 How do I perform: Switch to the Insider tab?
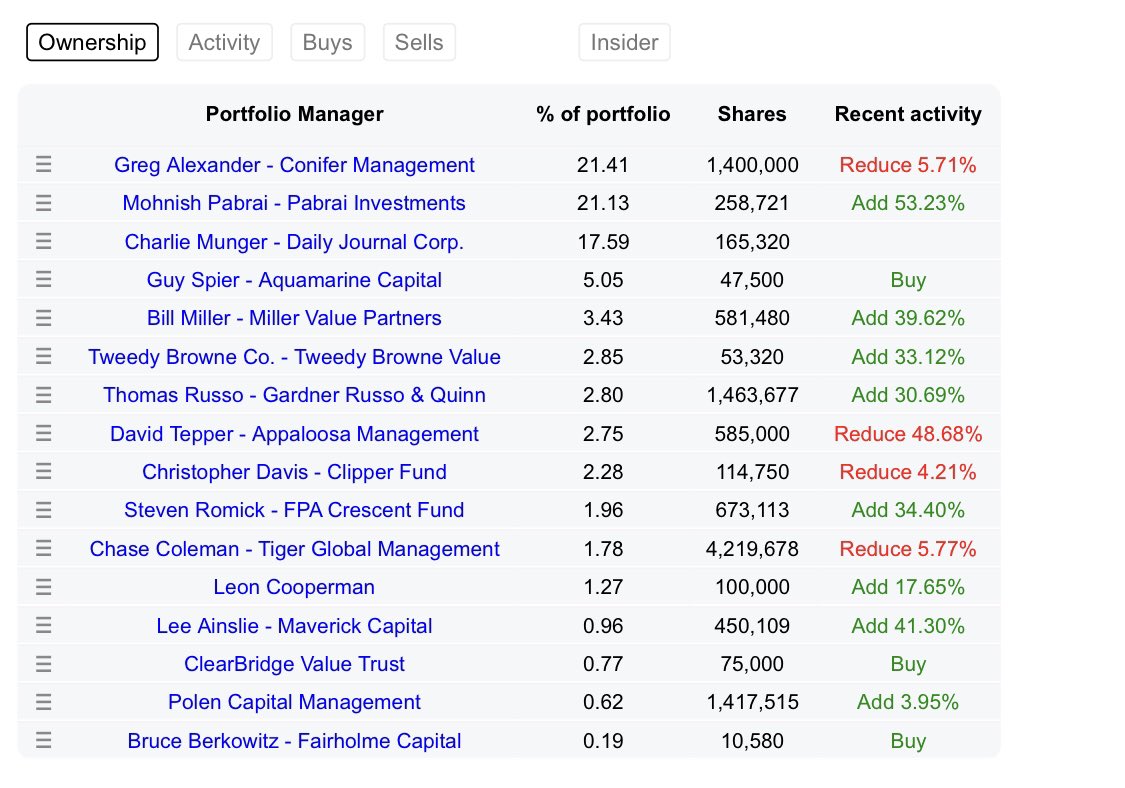click(x=625, y=42)
